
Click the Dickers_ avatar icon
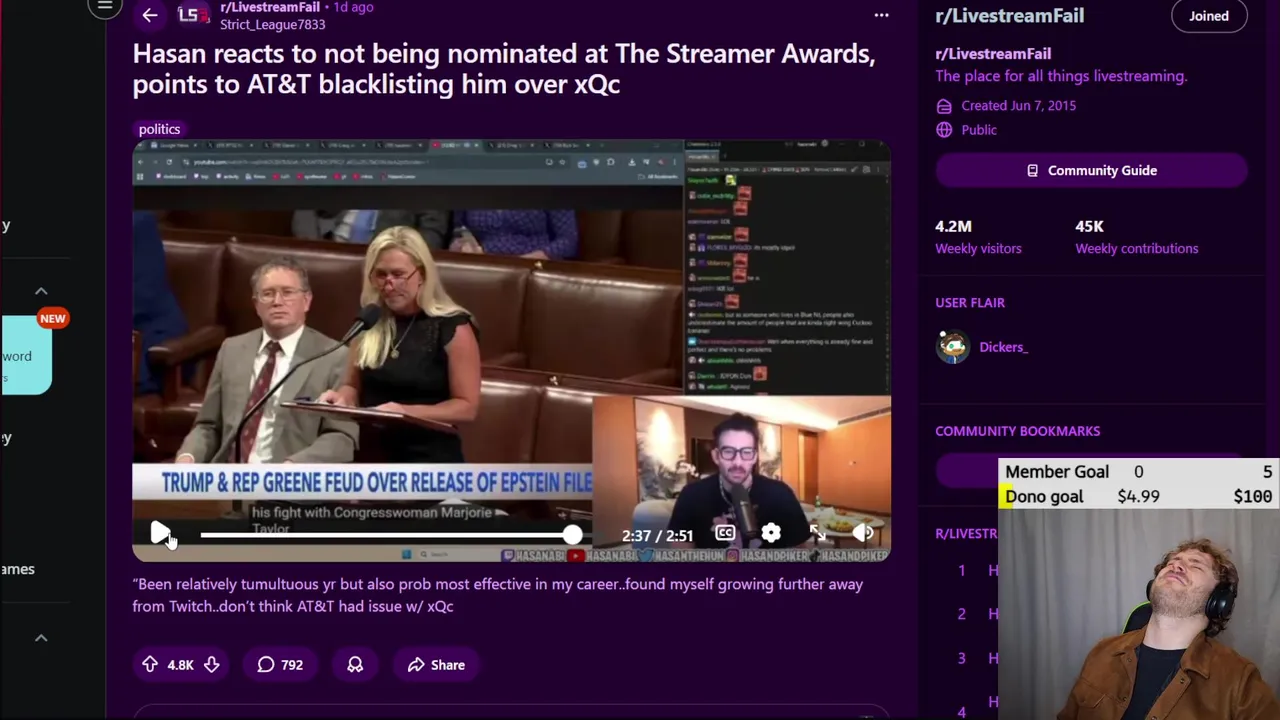953,346
